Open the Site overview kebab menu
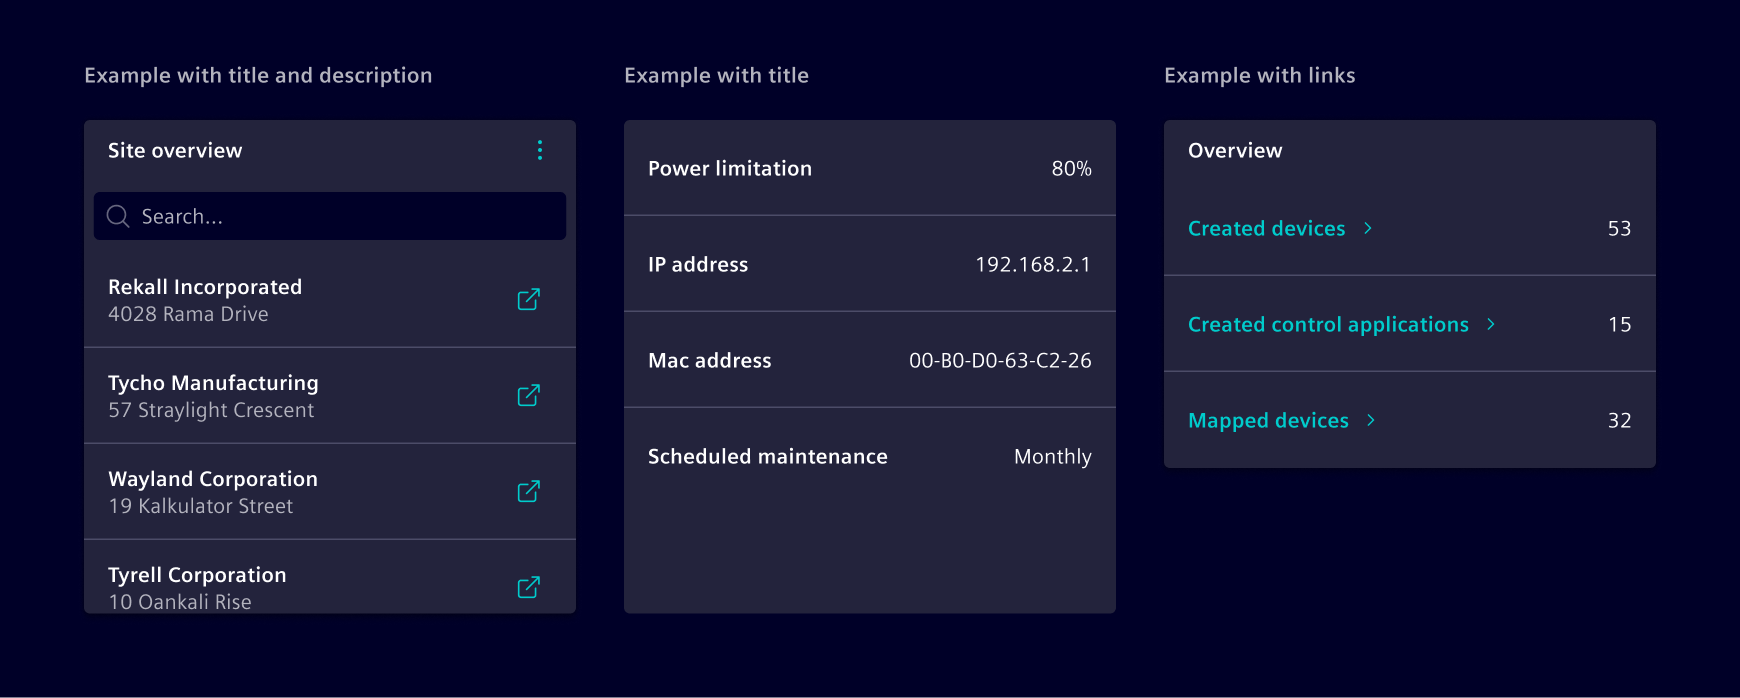Viewport: 1740px width, 698px height. tap(540, 150)
